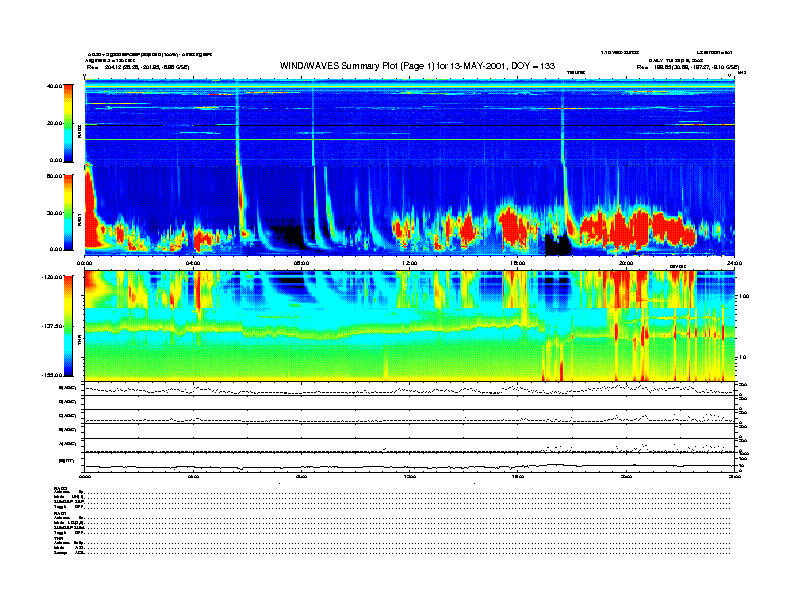This screenshot has height=612, width=792.
Task: Click the 20.00 label on RAD2 scale
Action: pos(54,123)
